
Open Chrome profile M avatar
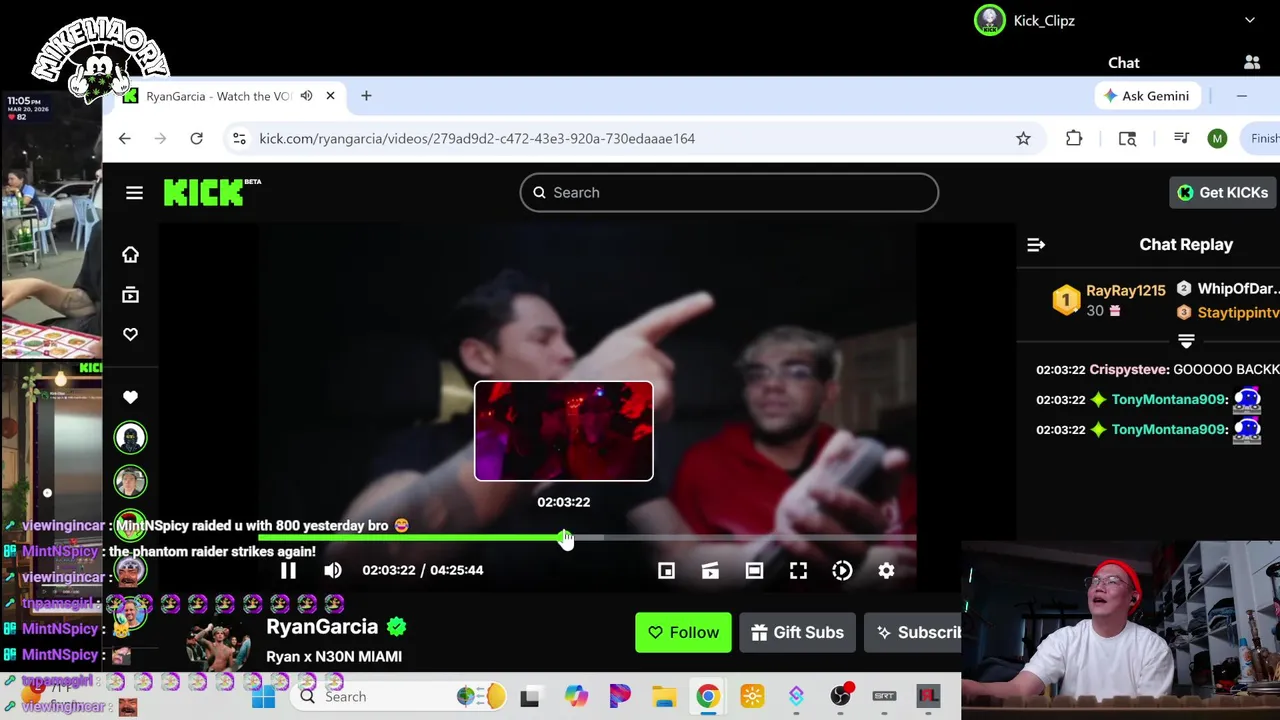tap(1217, 139)
